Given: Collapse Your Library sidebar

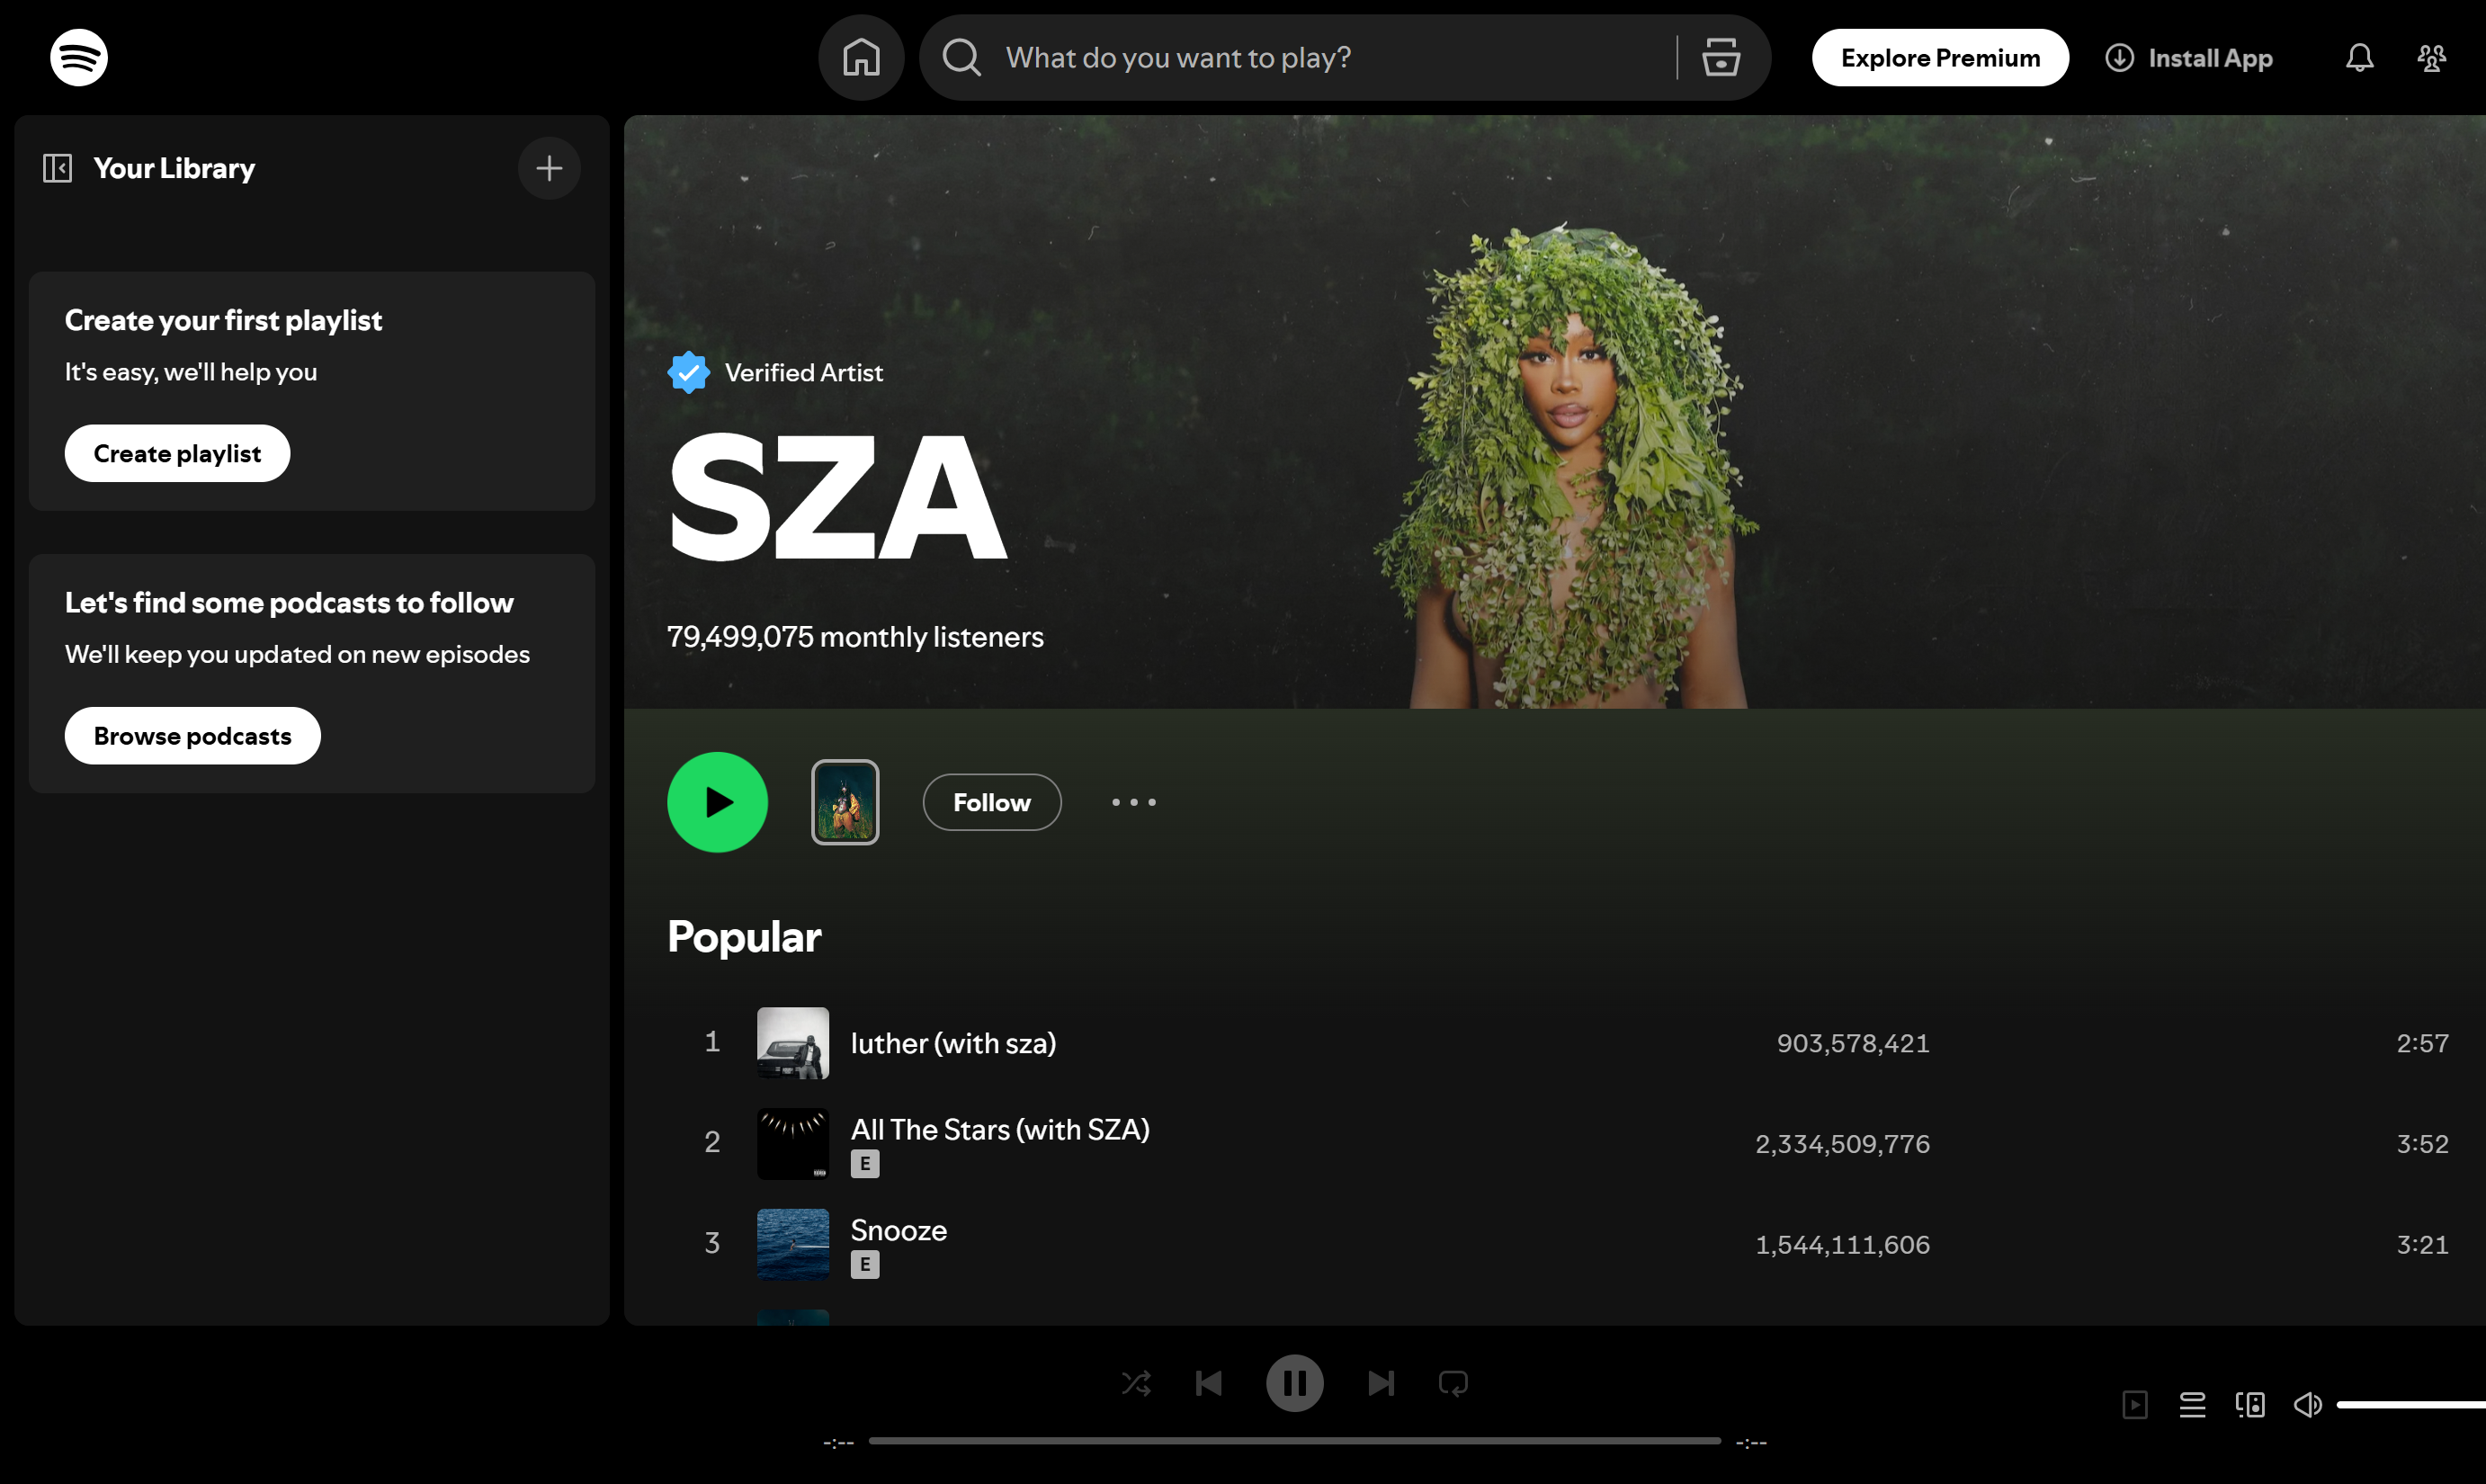Looking at the screenshot, I should [x=57, y=168].
